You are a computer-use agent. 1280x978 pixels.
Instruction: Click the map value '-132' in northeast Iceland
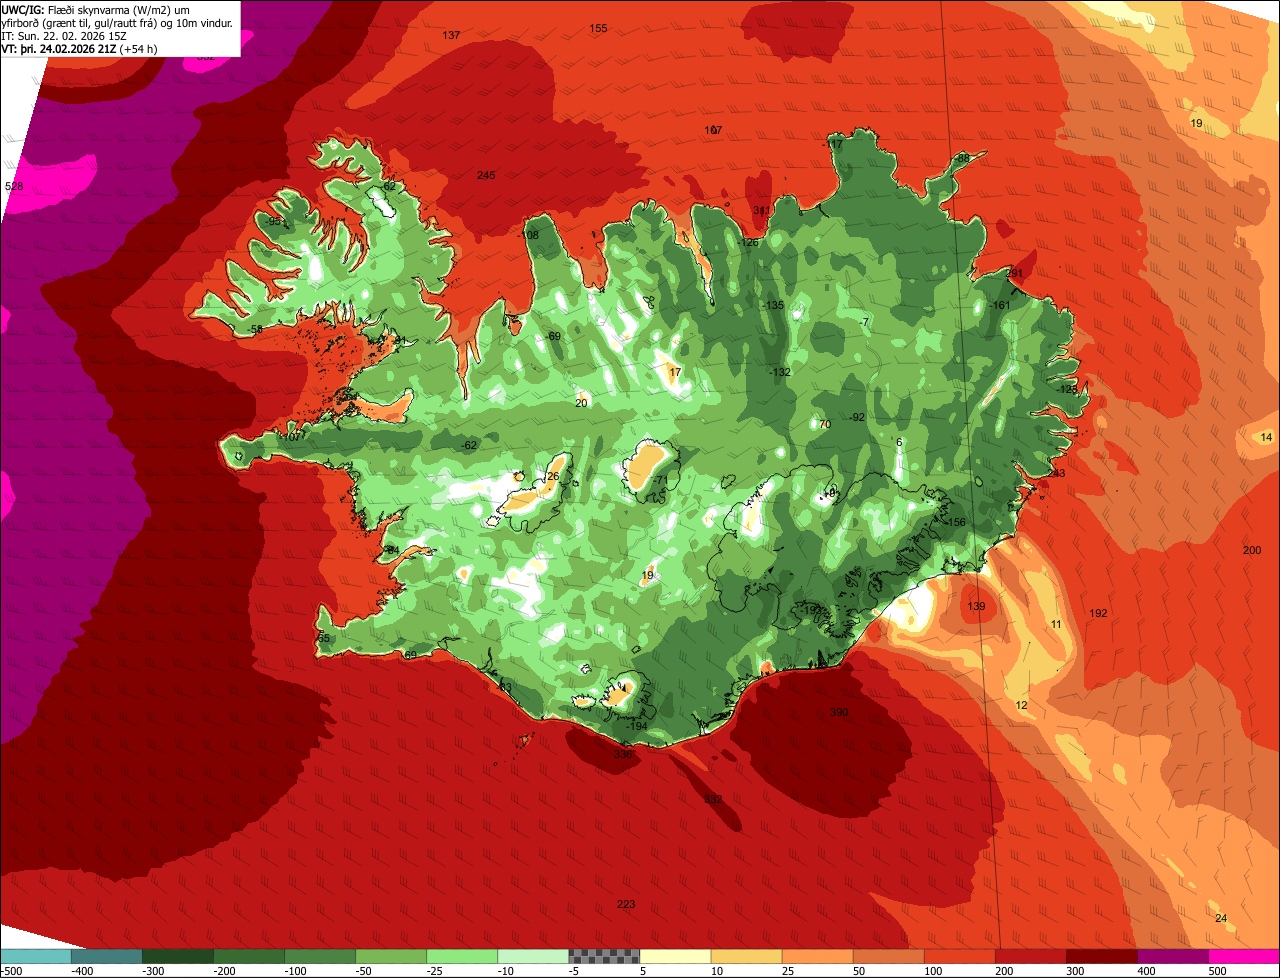[779, 372]
